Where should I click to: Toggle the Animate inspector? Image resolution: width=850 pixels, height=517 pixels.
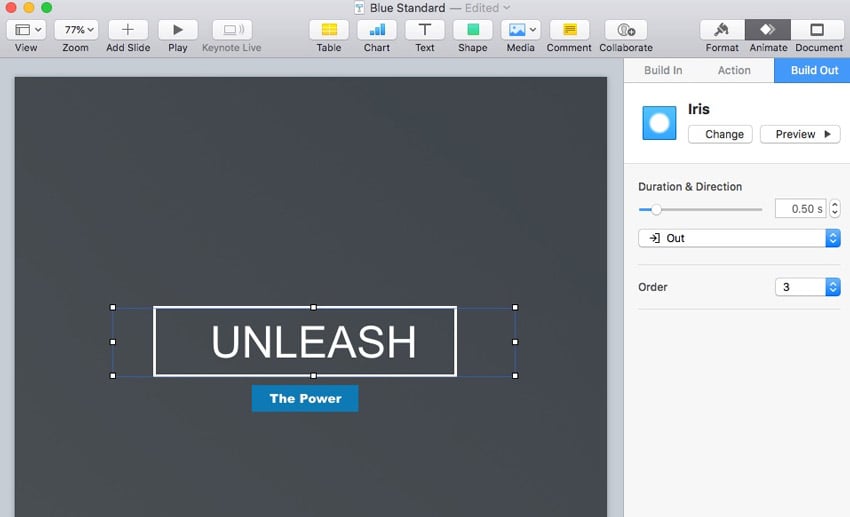coord(767,30)
